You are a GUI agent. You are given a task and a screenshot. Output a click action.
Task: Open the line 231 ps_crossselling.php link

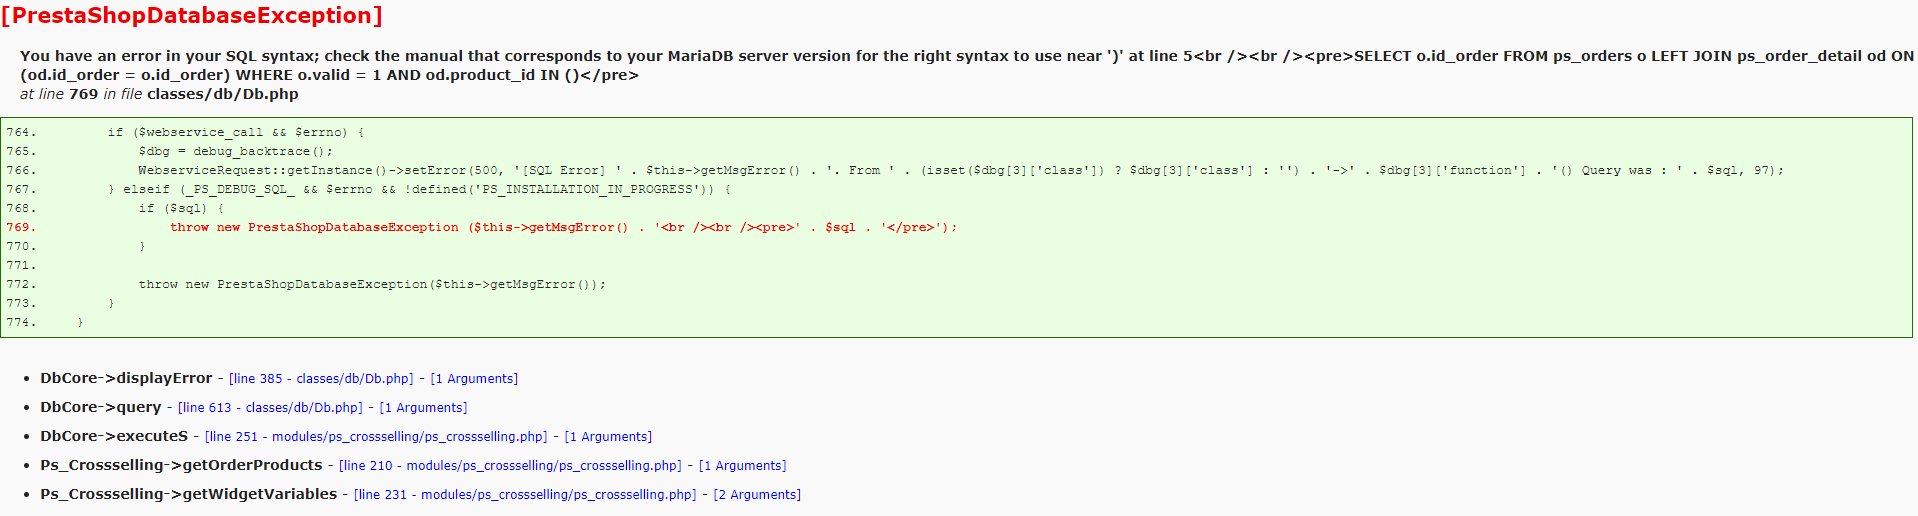coord(525,495)
